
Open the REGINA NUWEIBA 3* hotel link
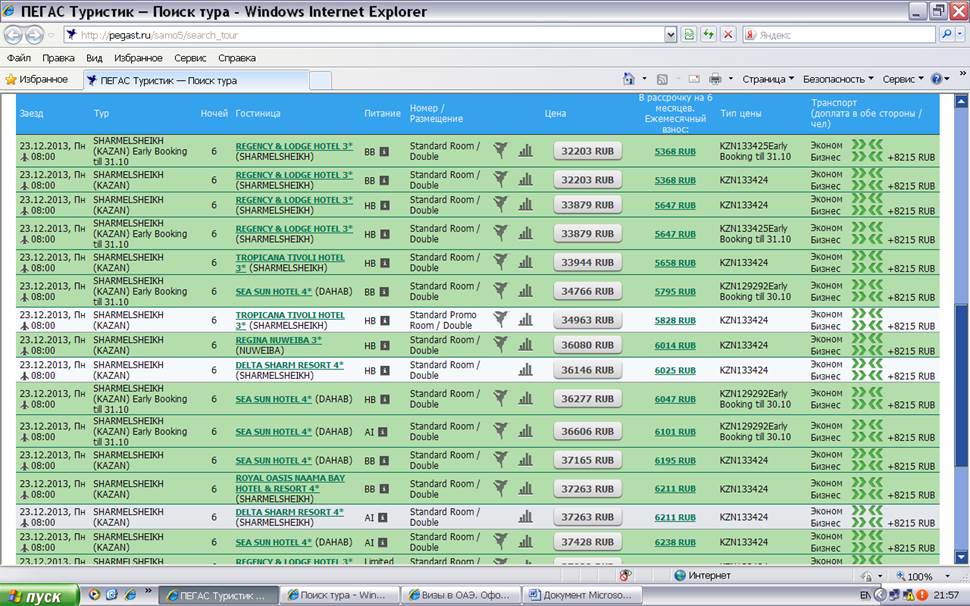point(278,339)
